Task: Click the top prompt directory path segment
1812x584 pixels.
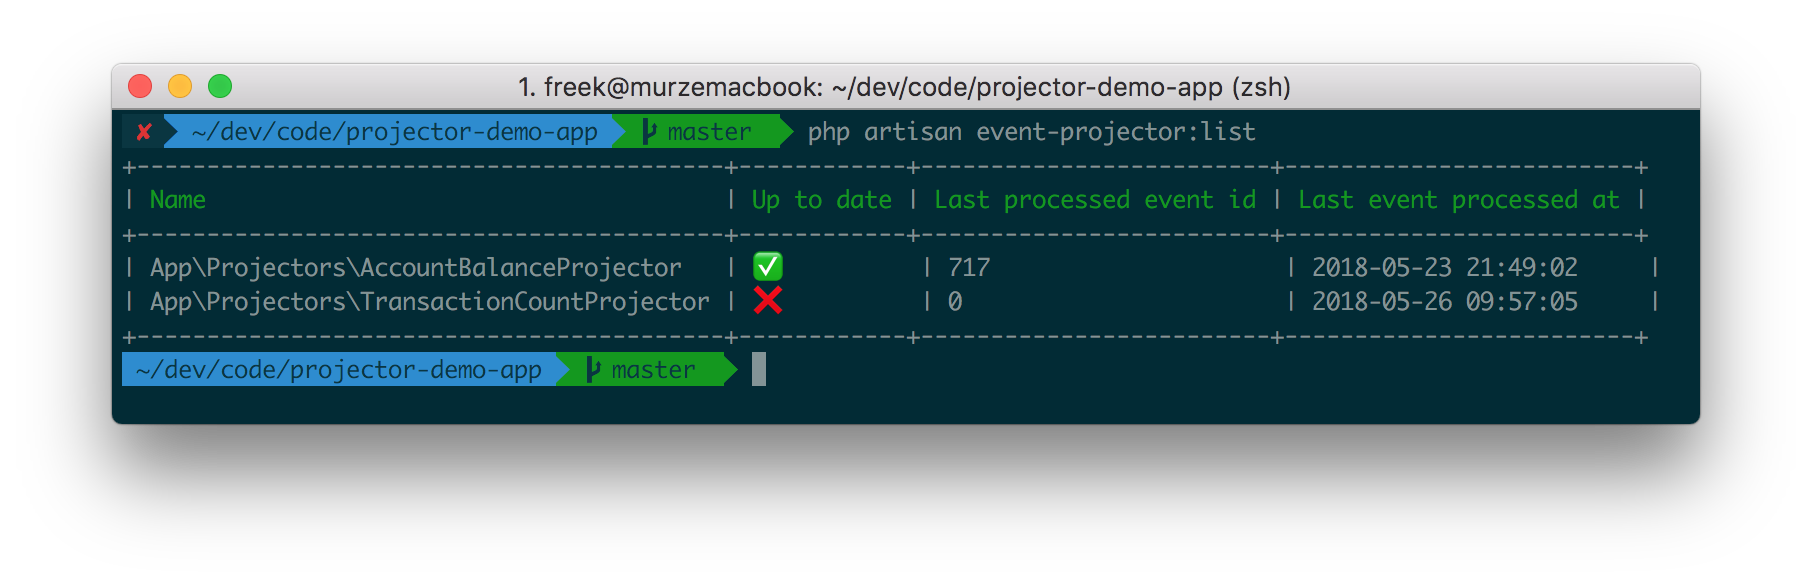Action: point(394,132)
